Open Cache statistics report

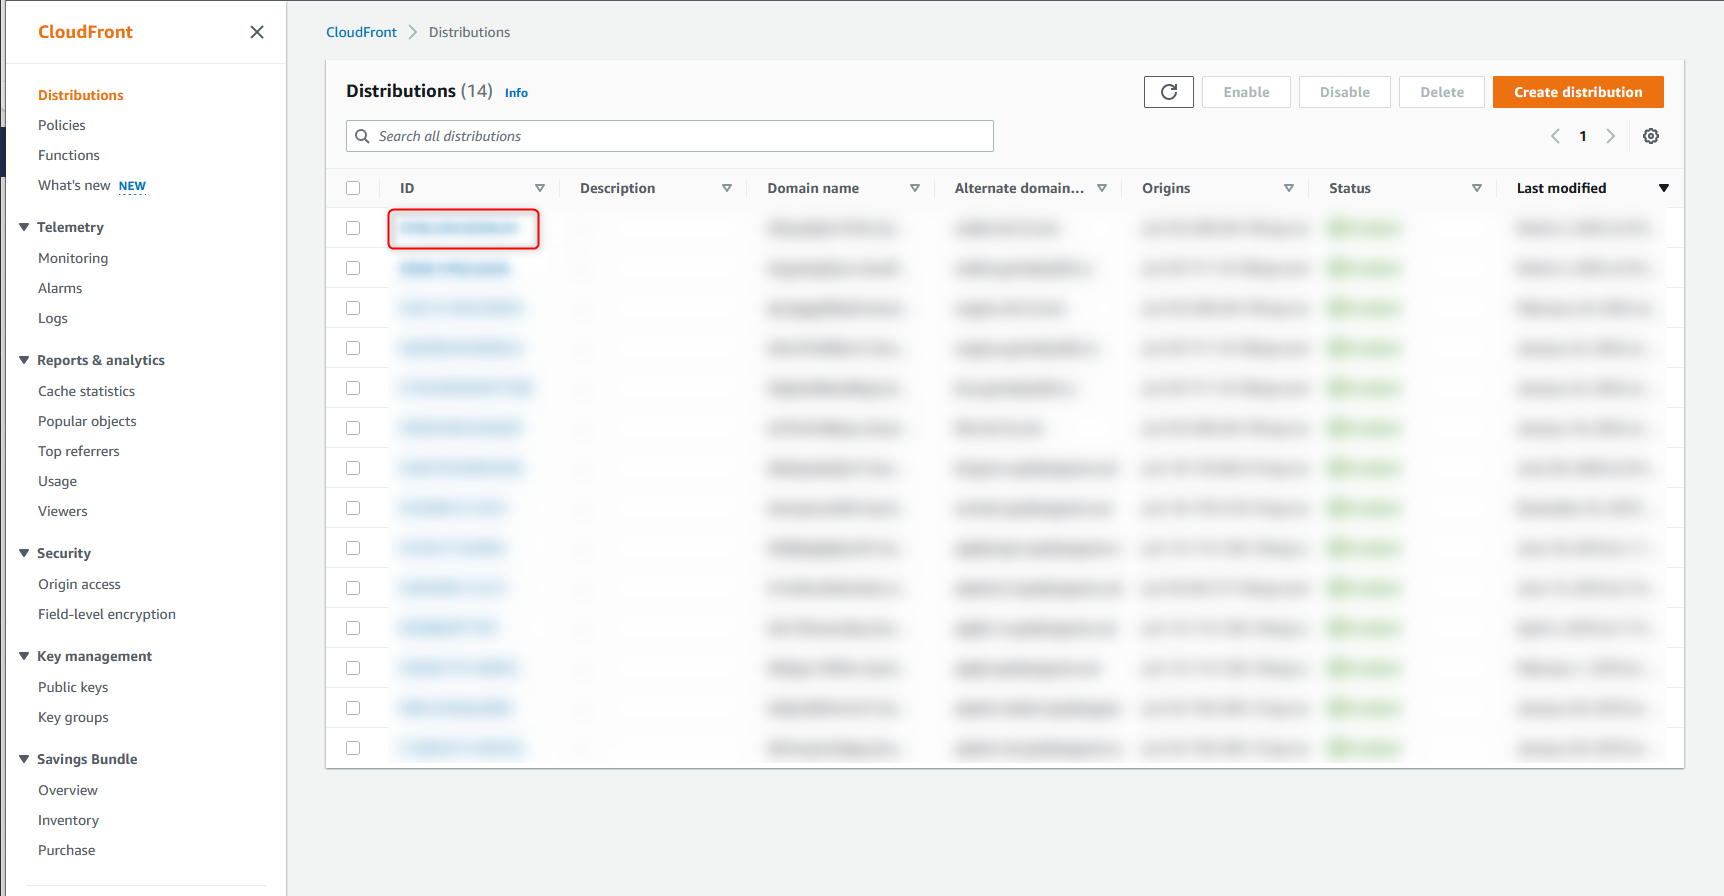click(86, 391)
